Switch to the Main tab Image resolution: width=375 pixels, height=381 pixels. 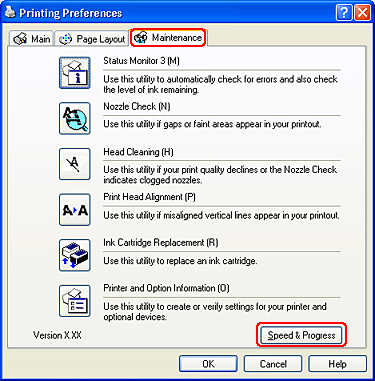(31, 39)
